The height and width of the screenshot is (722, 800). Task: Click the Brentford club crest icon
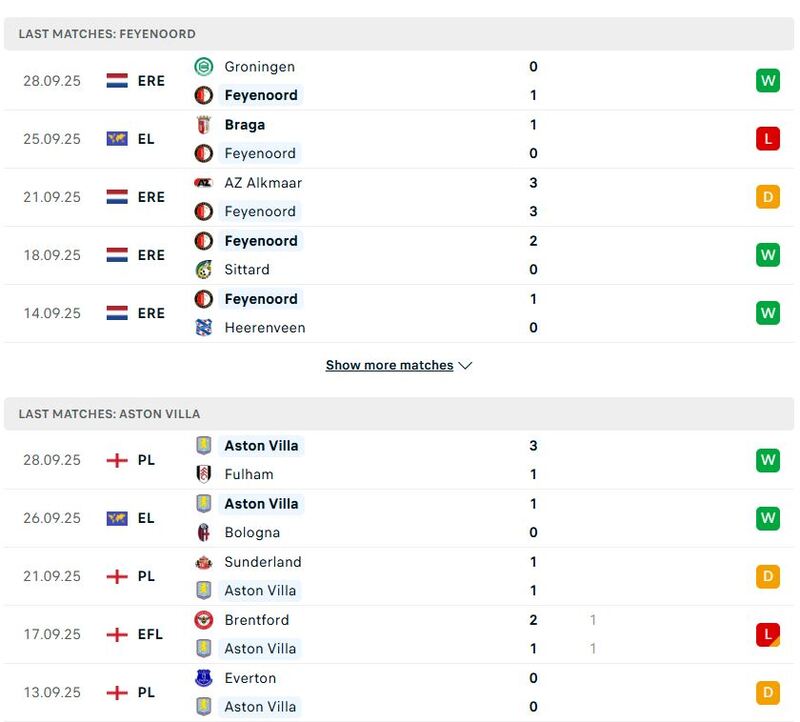click(x=204, y=620)
